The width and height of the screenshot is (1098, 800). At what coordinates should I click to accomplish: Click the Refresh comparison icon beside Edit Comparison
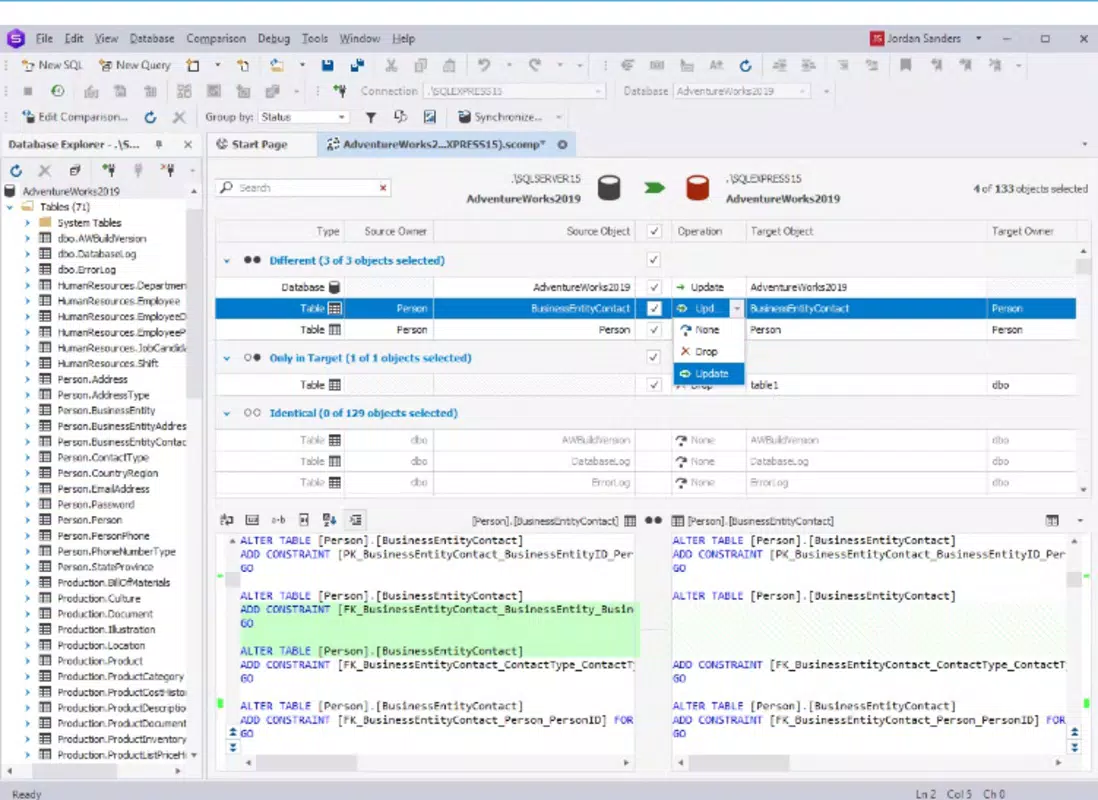[x=150, y=117]
